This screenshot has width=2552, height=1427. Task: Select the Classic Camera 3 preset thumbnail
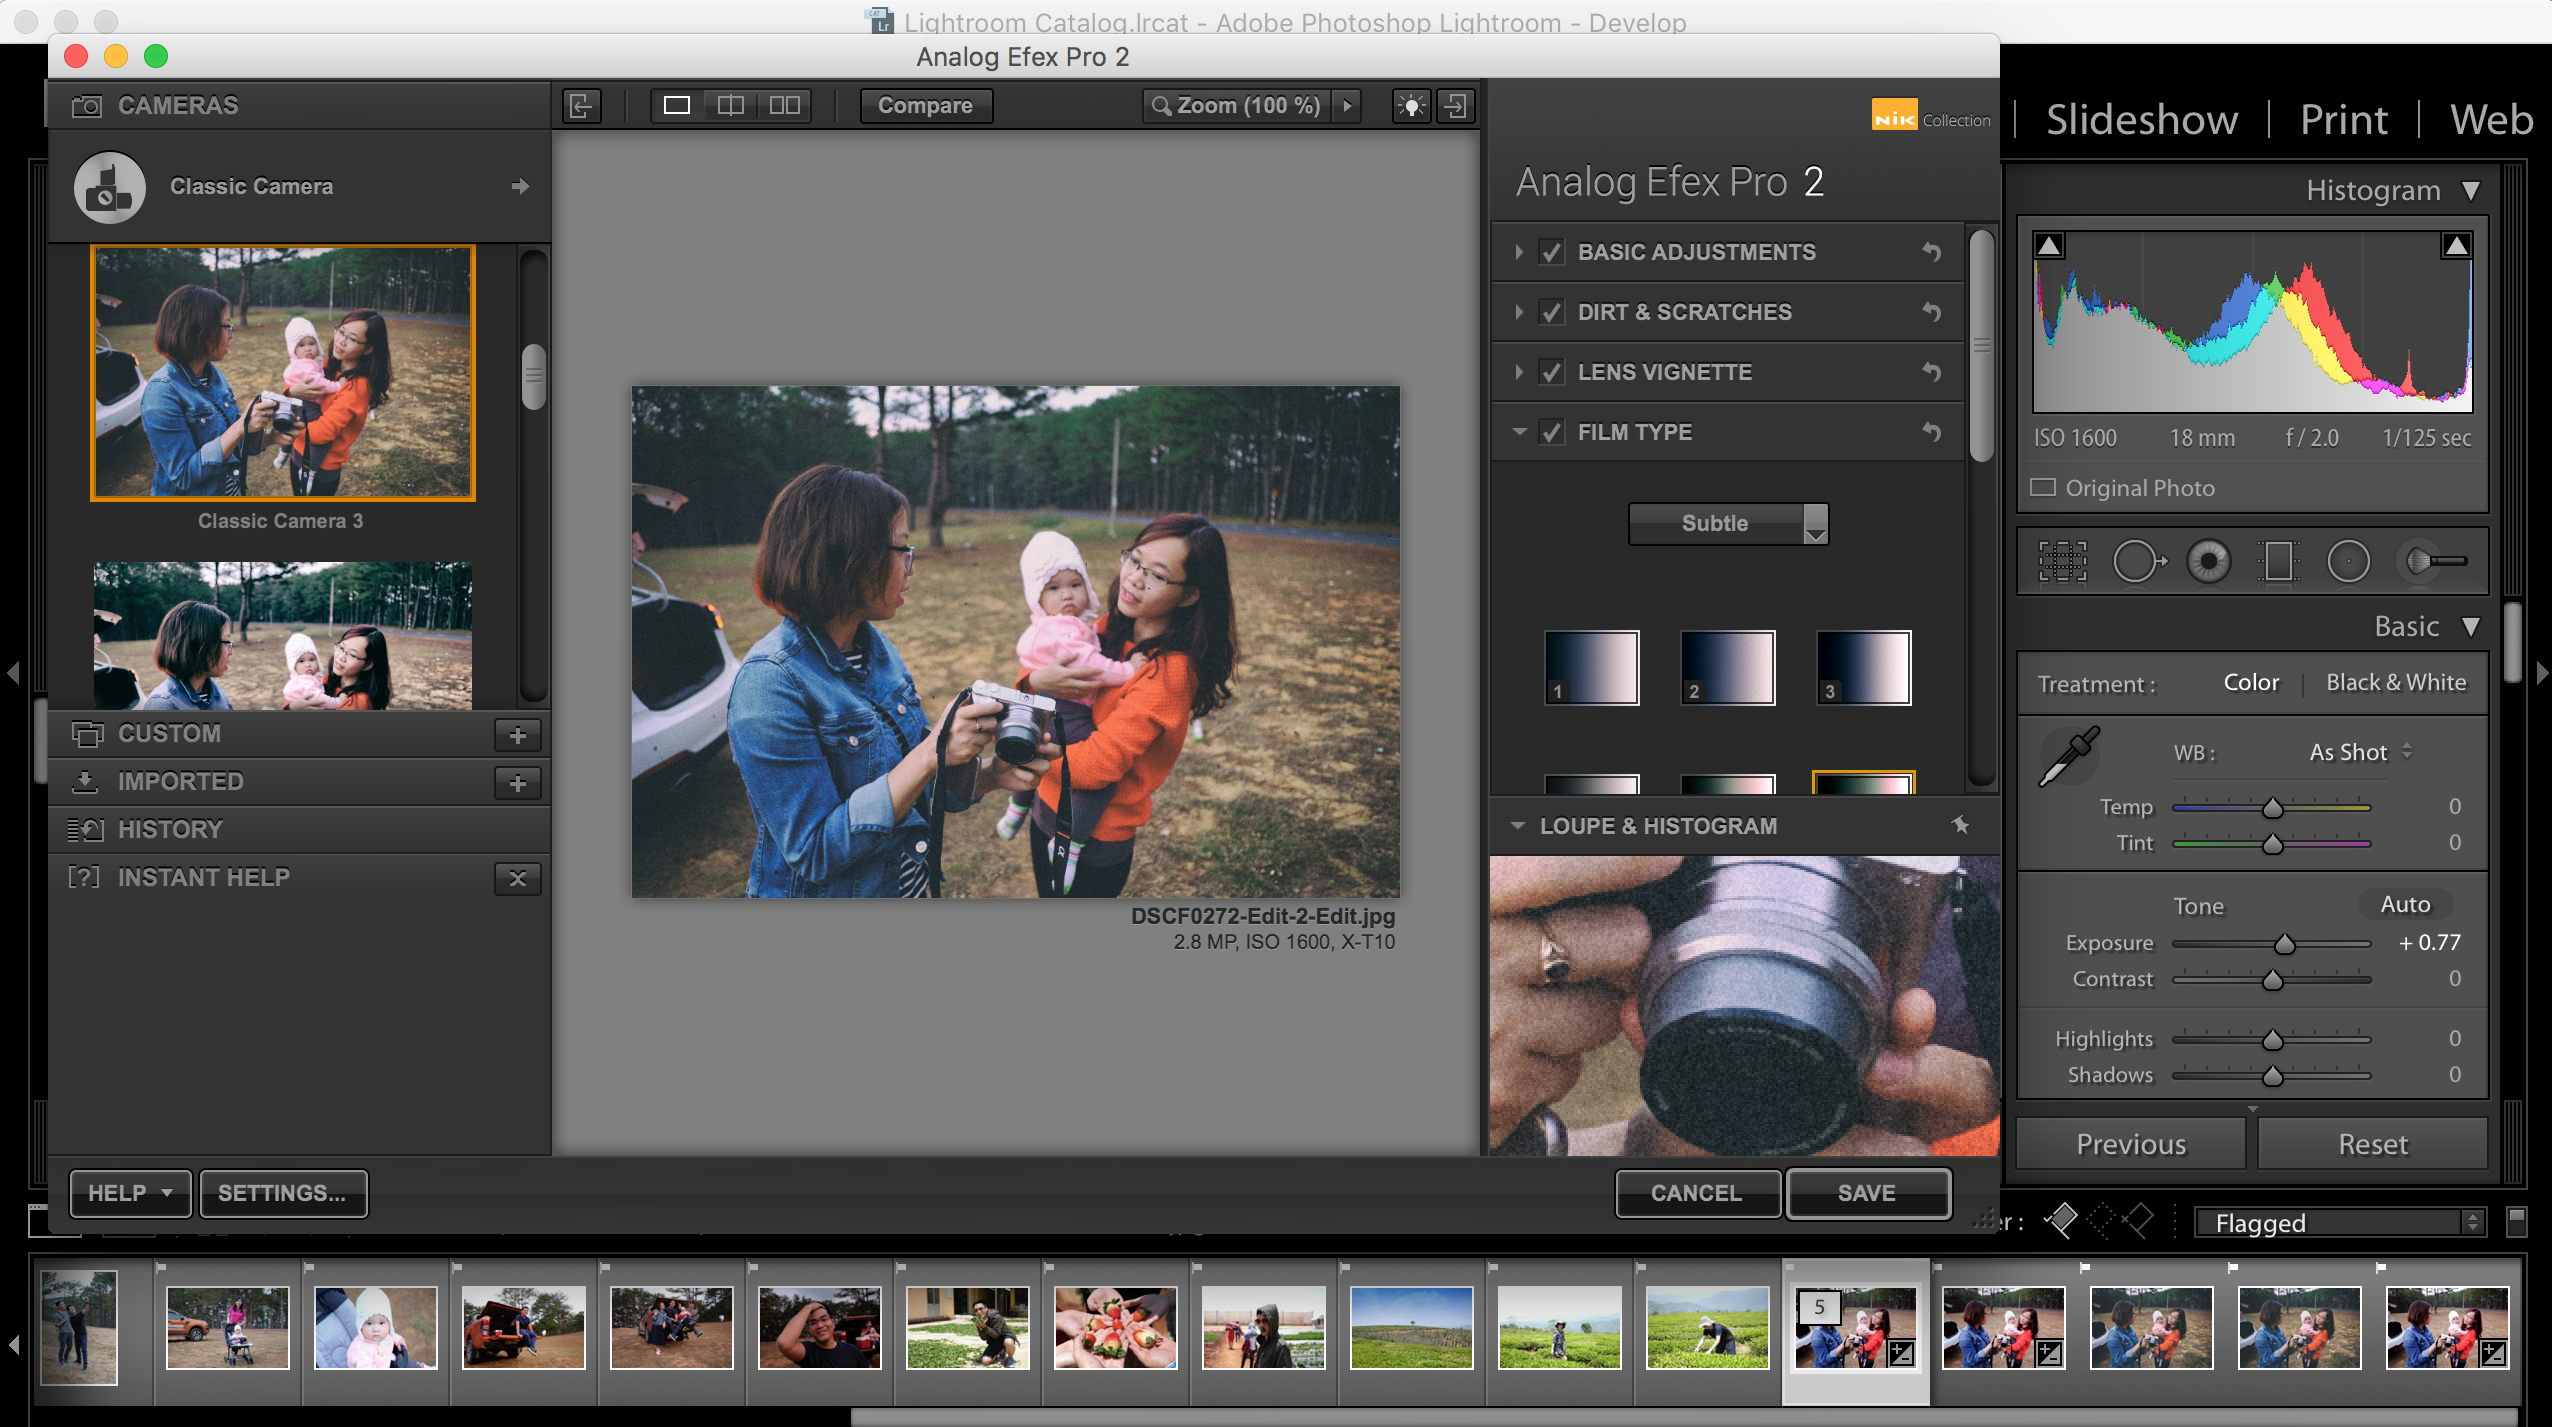pyautogui.click(x=282, y=372)
